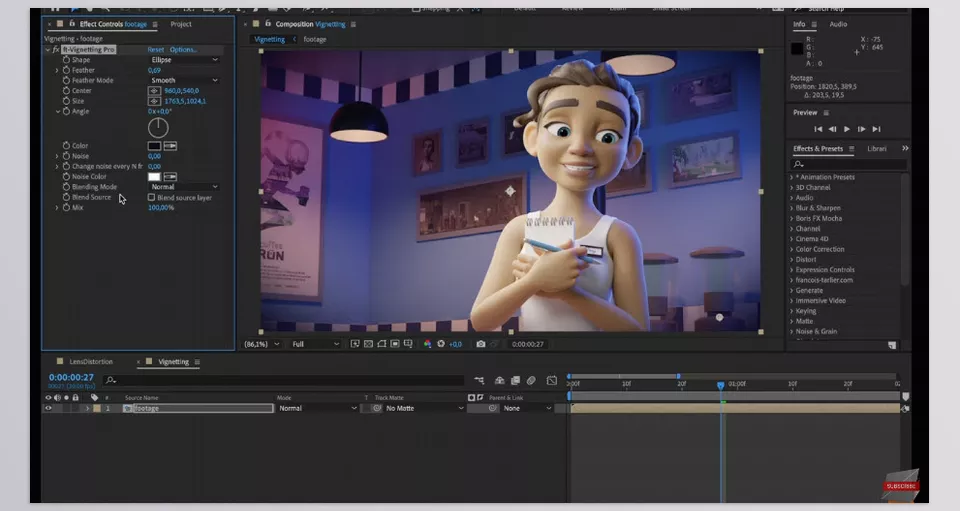Toggle the Noise Color stopwatch
The image size is (960, 511).
66,176
